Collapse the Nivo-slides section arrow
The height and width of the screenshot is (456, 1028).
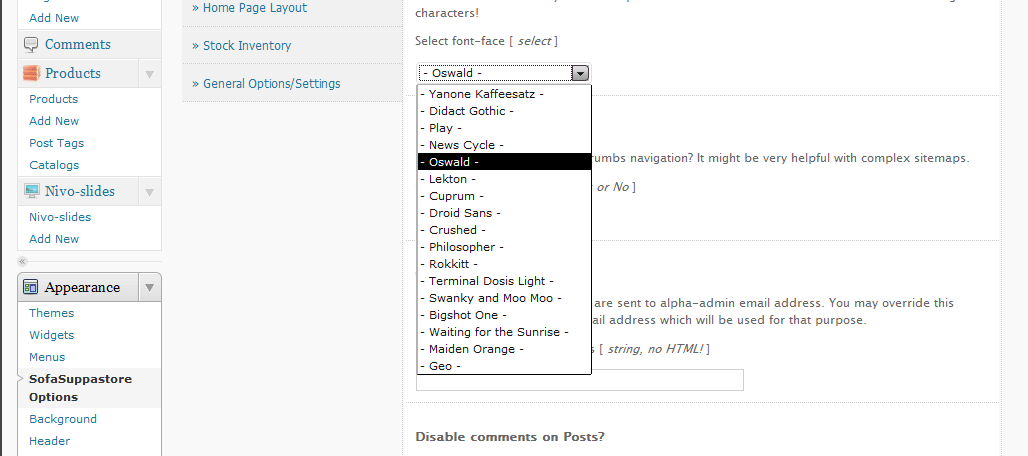click(149, 191)
